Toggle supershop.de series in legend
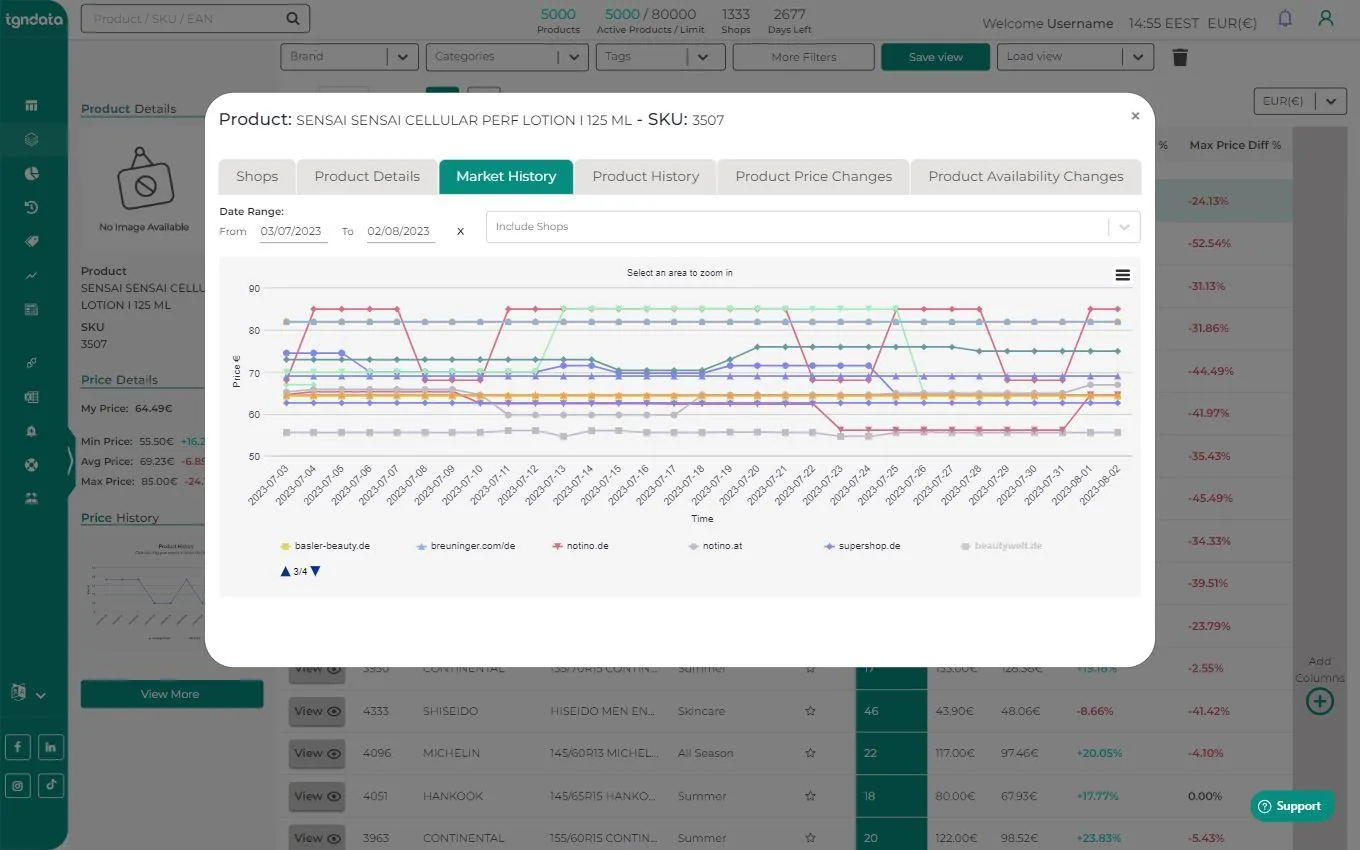The image size is (1360, 850). click(x=862, y=546)
